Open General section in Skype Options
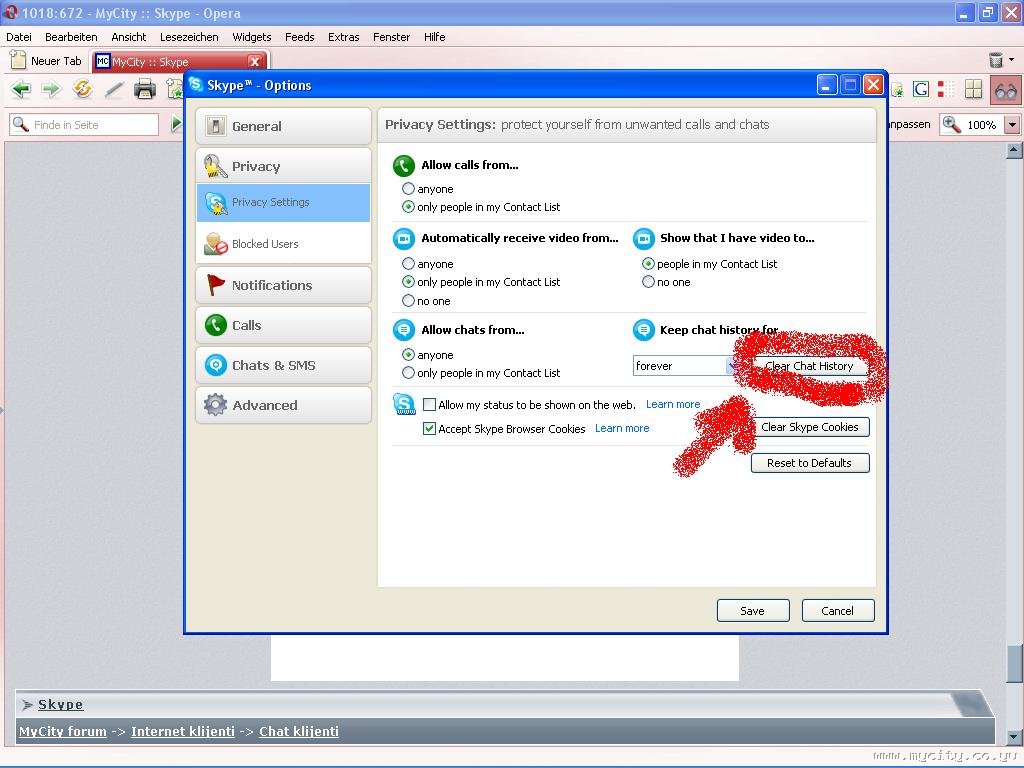 [x=283, y=126]
